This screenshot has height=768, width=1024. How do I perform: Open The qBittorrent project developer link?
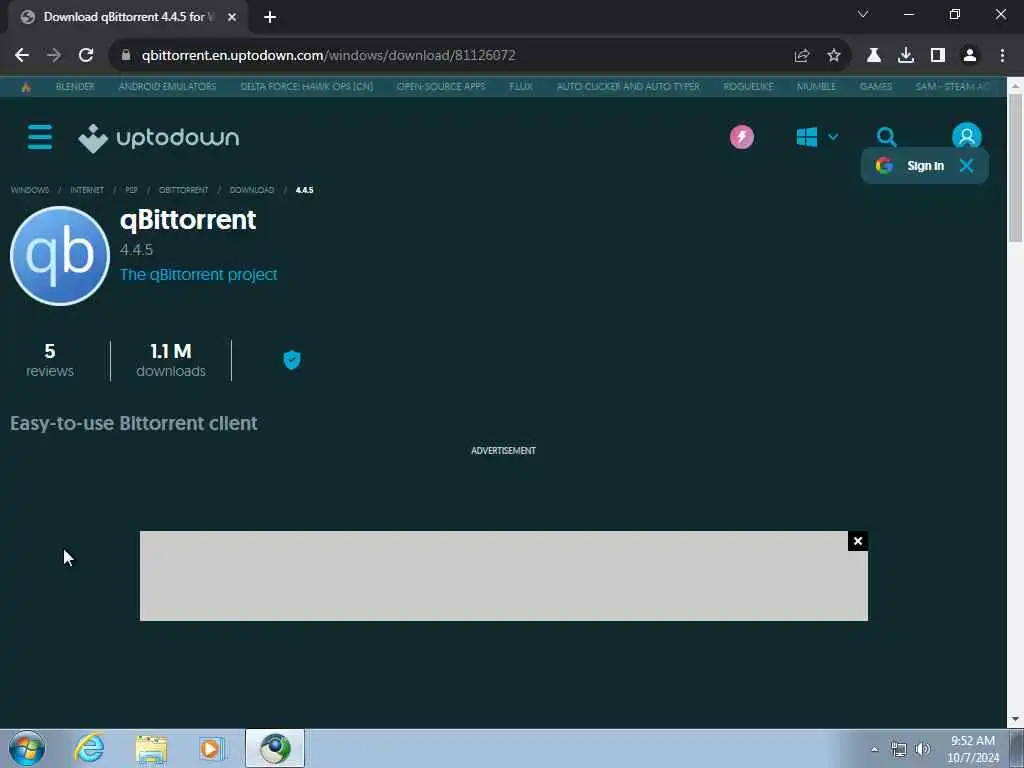pos(199,275)
